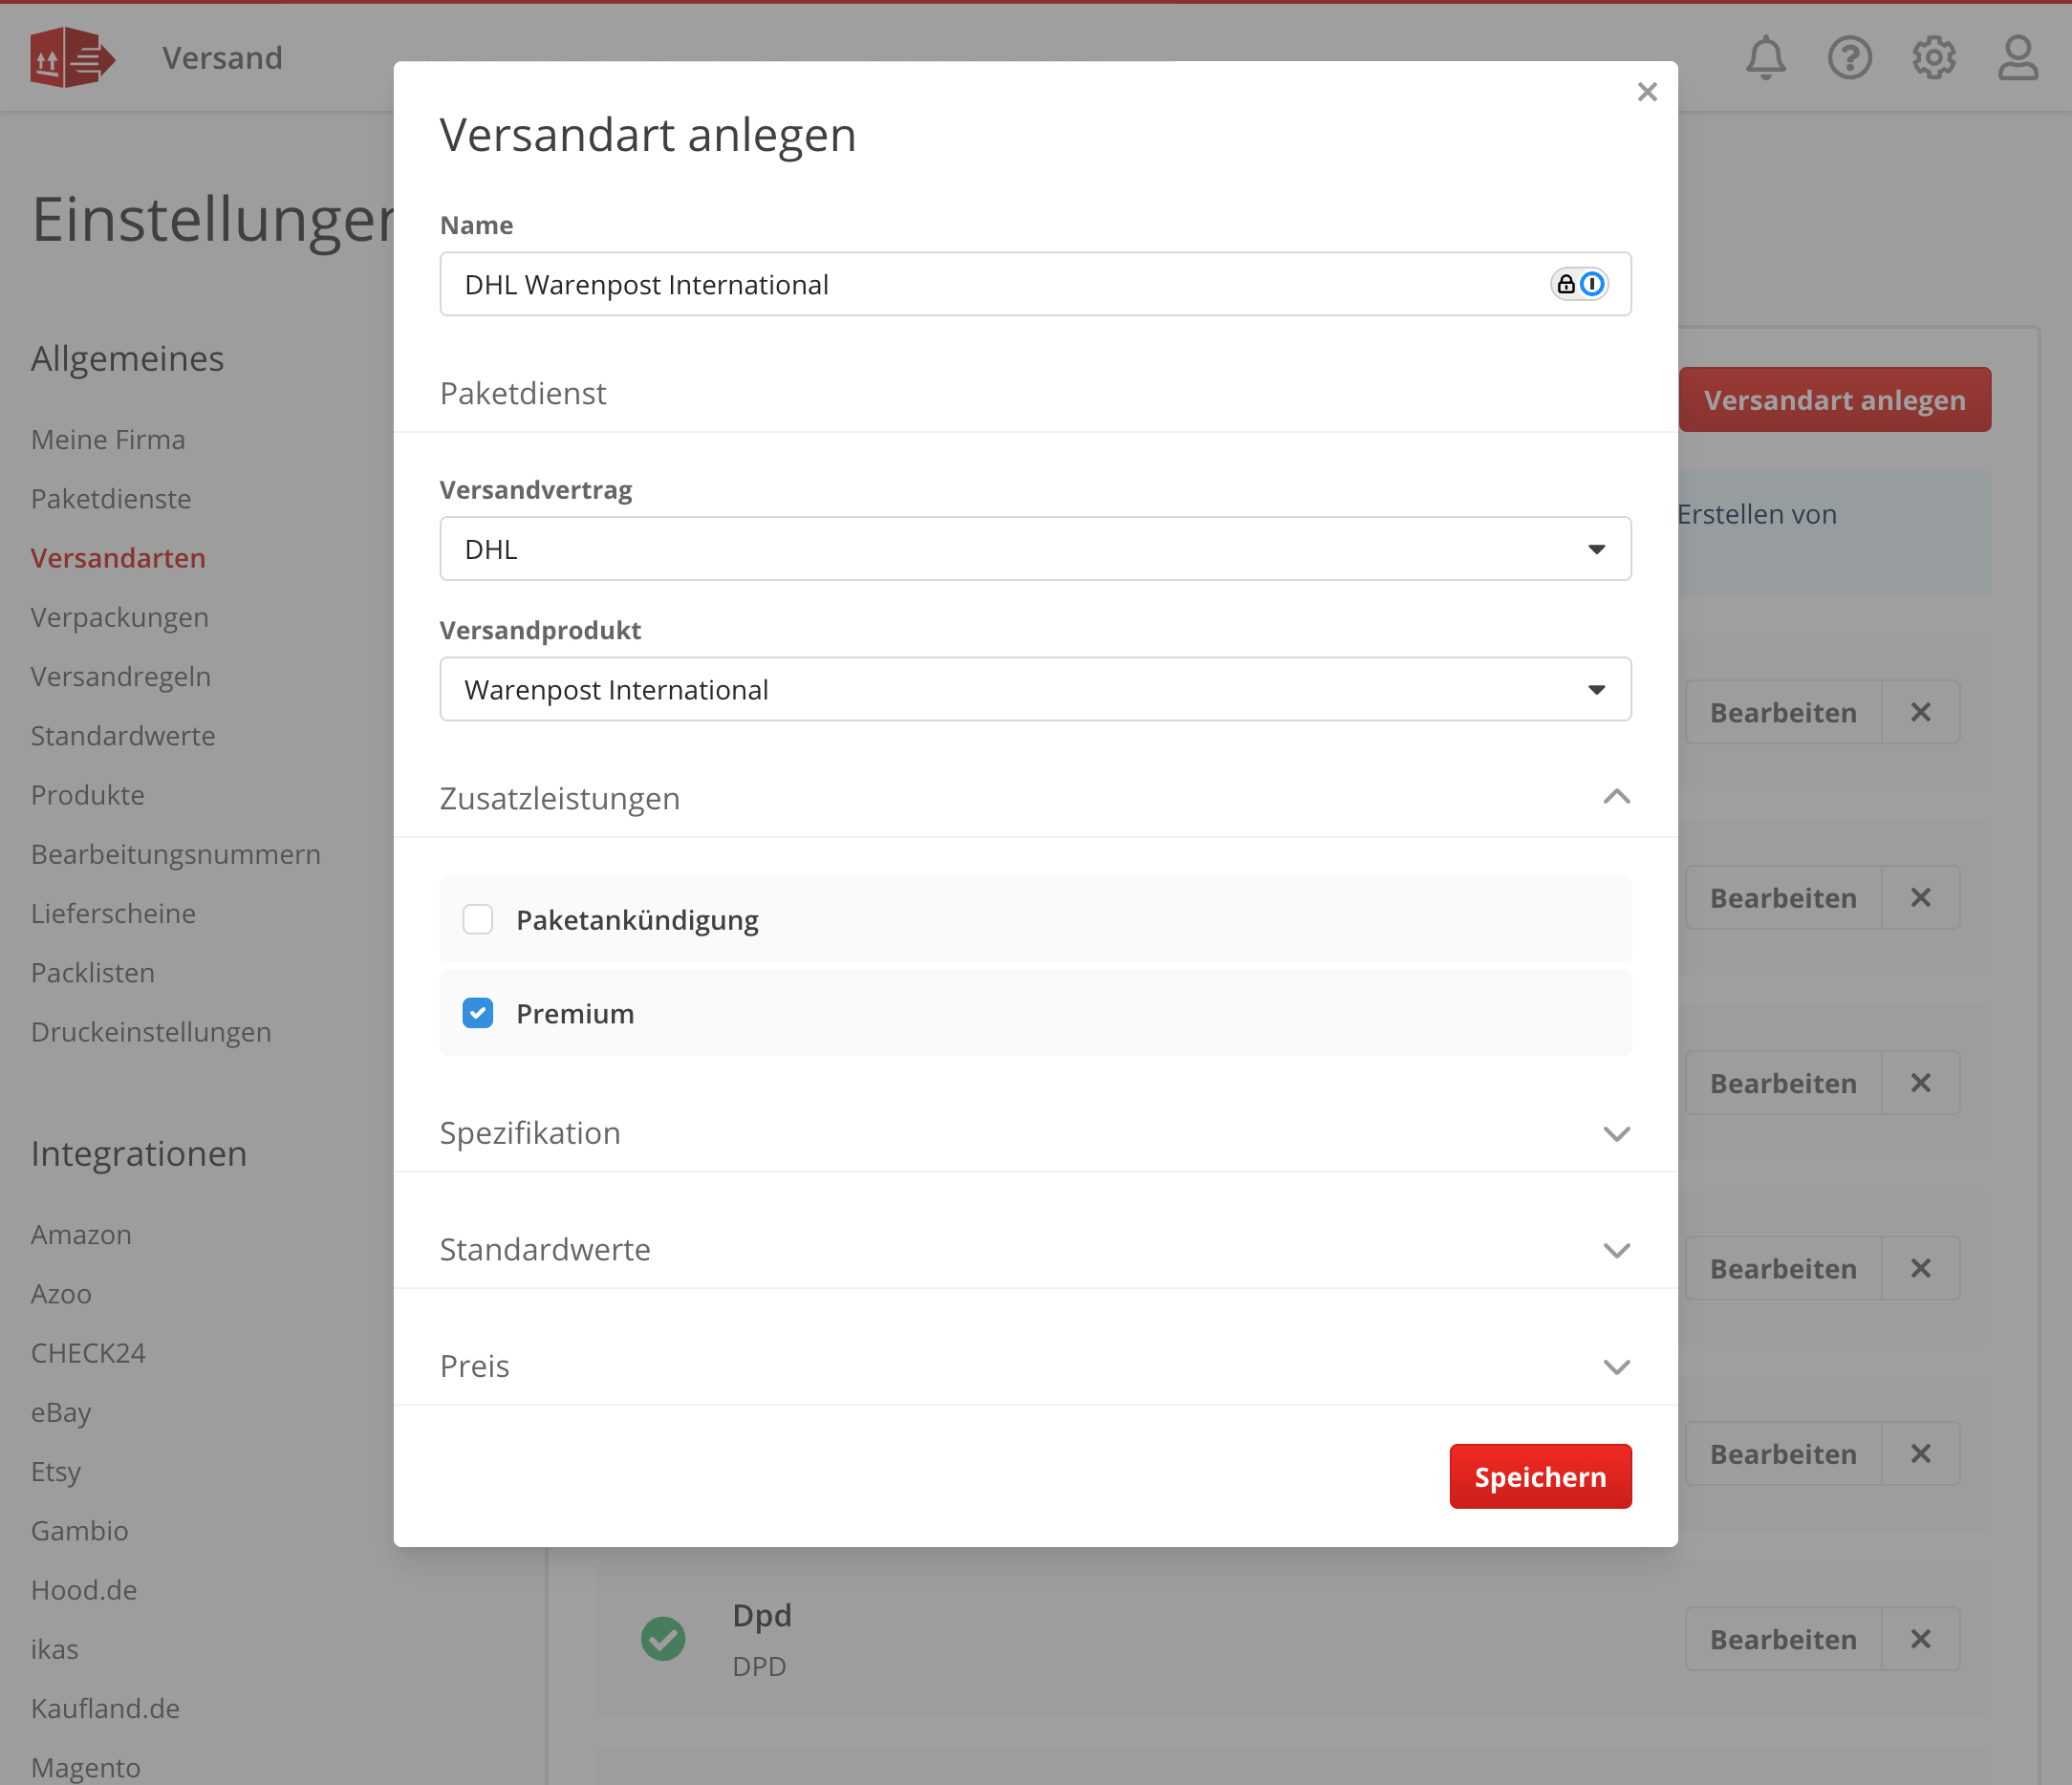The height and width of the screenshot is (1785, 2072).
Task: Open the Gambio integration
Action: click(x=80, y=1530)
